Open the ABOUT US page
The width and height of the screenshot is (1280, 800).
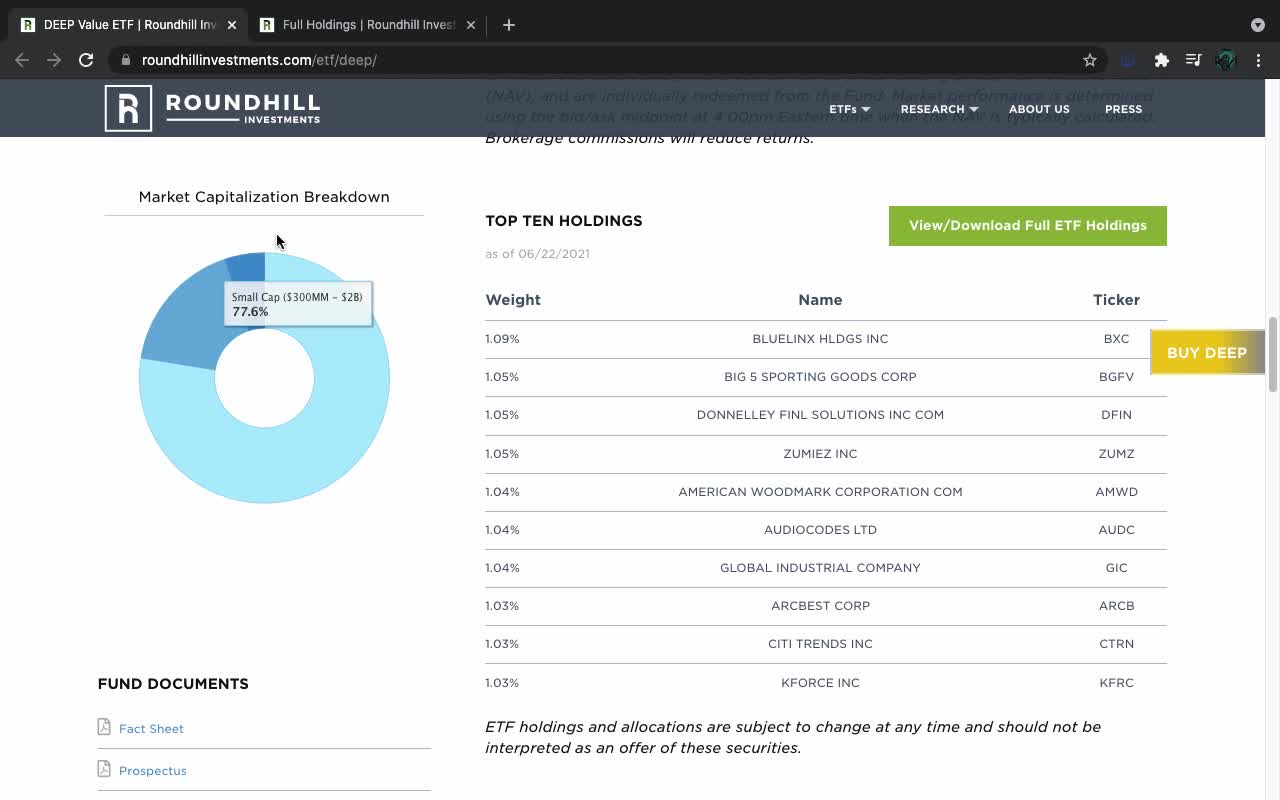[x=1039, y=109]
